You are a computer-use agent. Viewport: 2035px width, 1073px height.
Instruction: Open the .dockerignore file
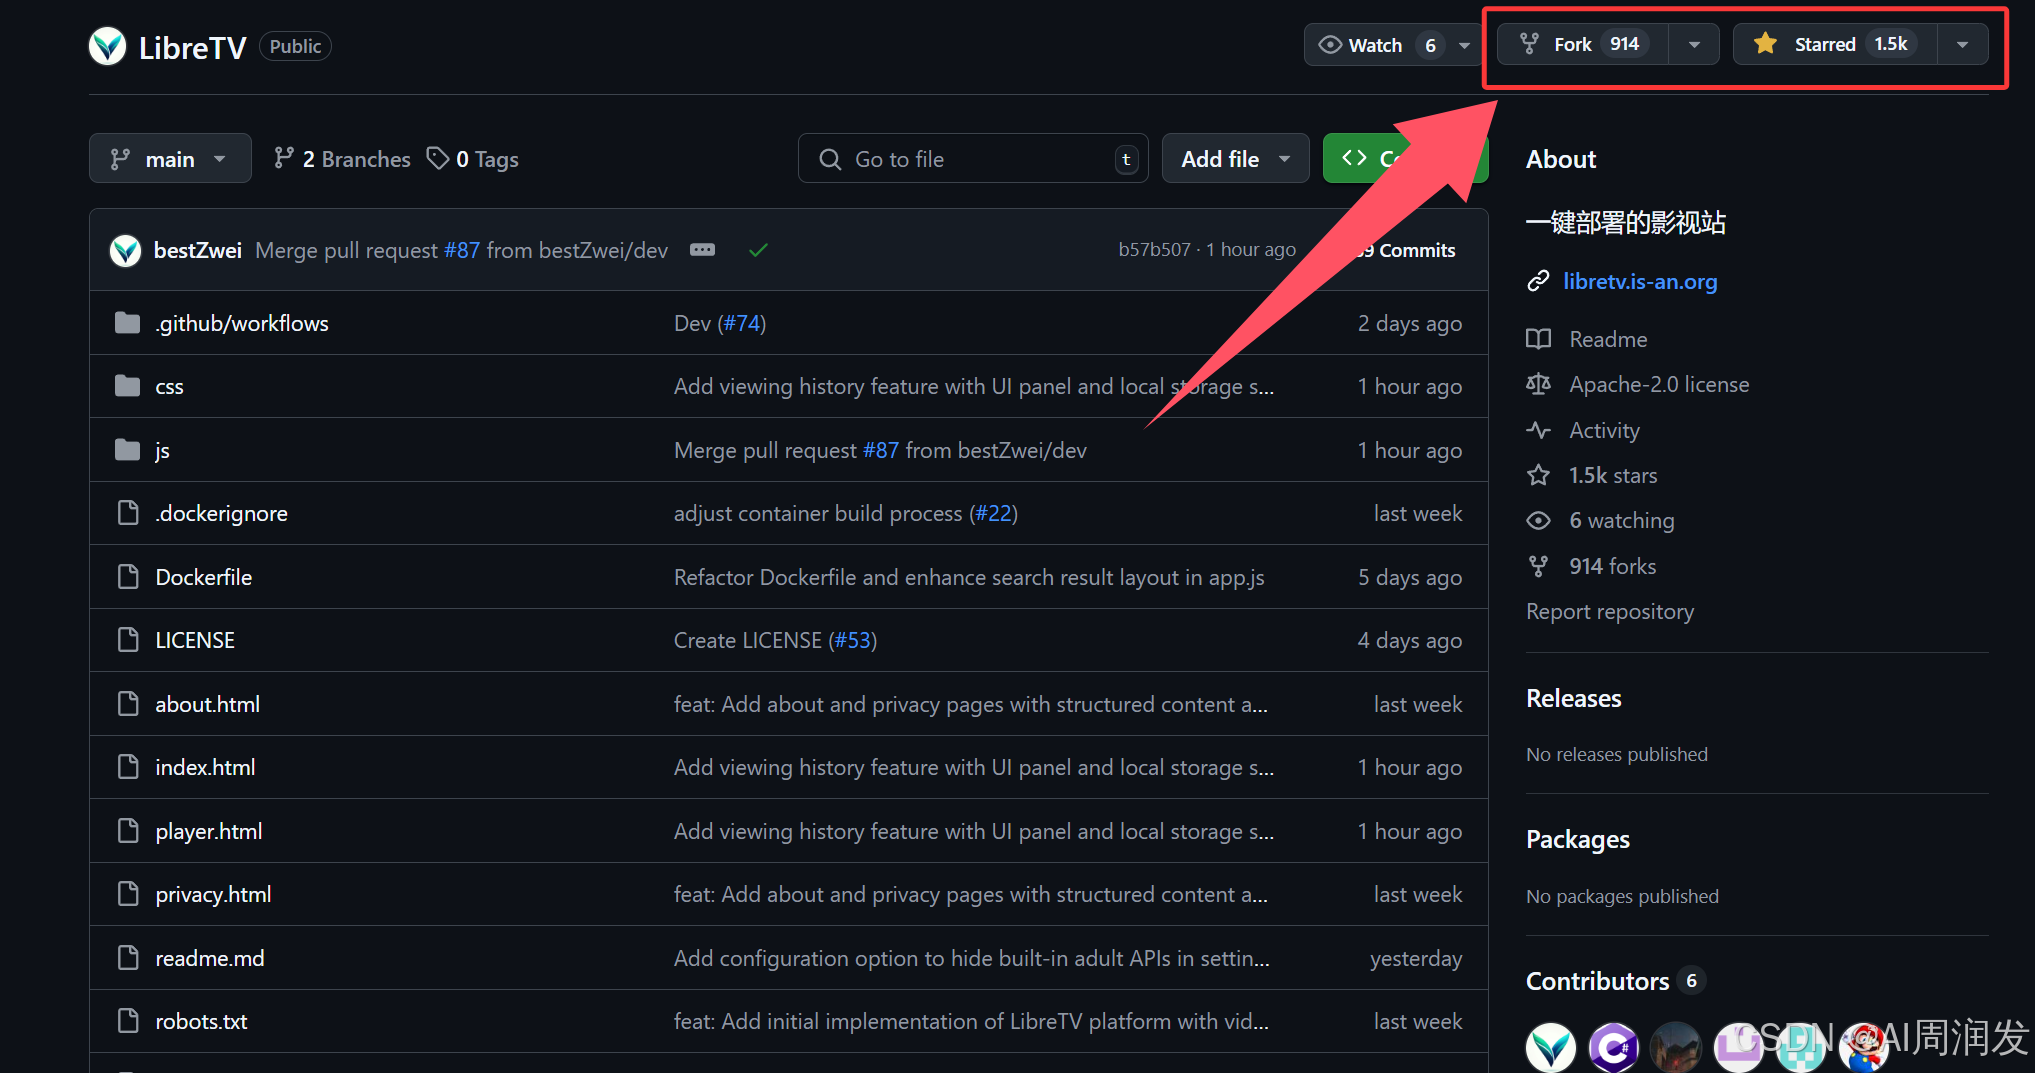221,513
